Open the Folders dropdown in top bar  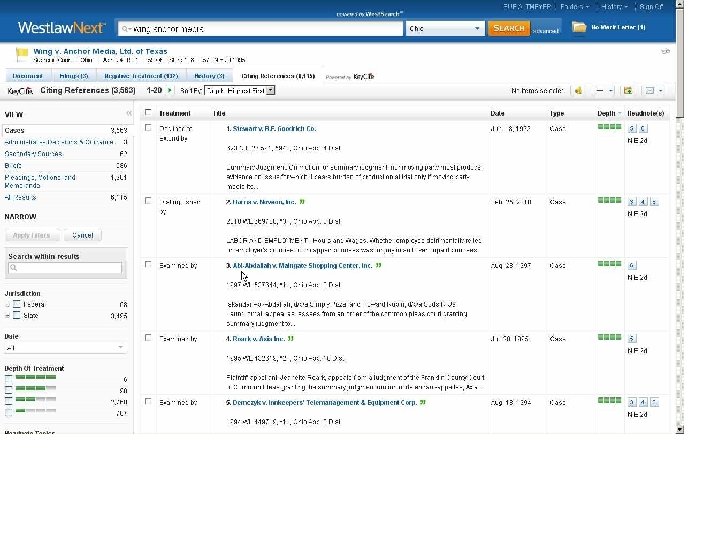pos(574,6)
